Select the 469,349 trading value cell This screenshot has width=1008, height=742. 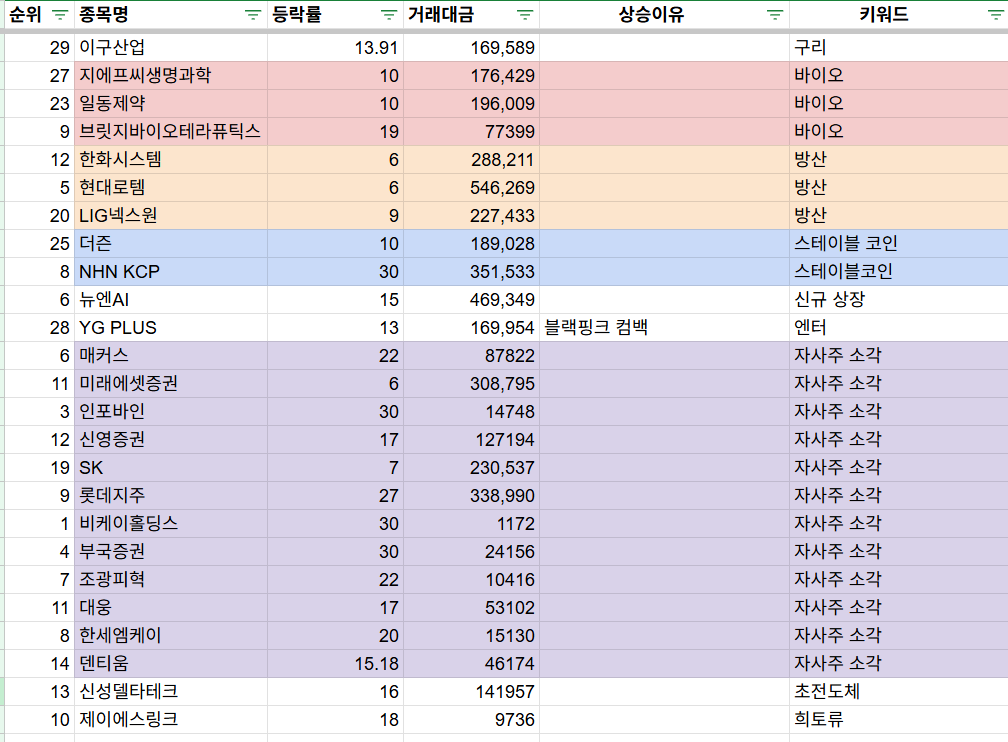pos(471,300)
